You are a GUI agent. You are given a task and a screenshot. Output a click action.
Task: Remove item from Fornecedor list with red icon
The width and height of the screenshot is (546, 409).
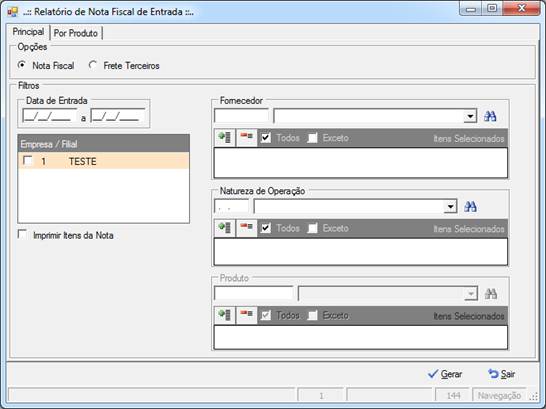(247, 138)
